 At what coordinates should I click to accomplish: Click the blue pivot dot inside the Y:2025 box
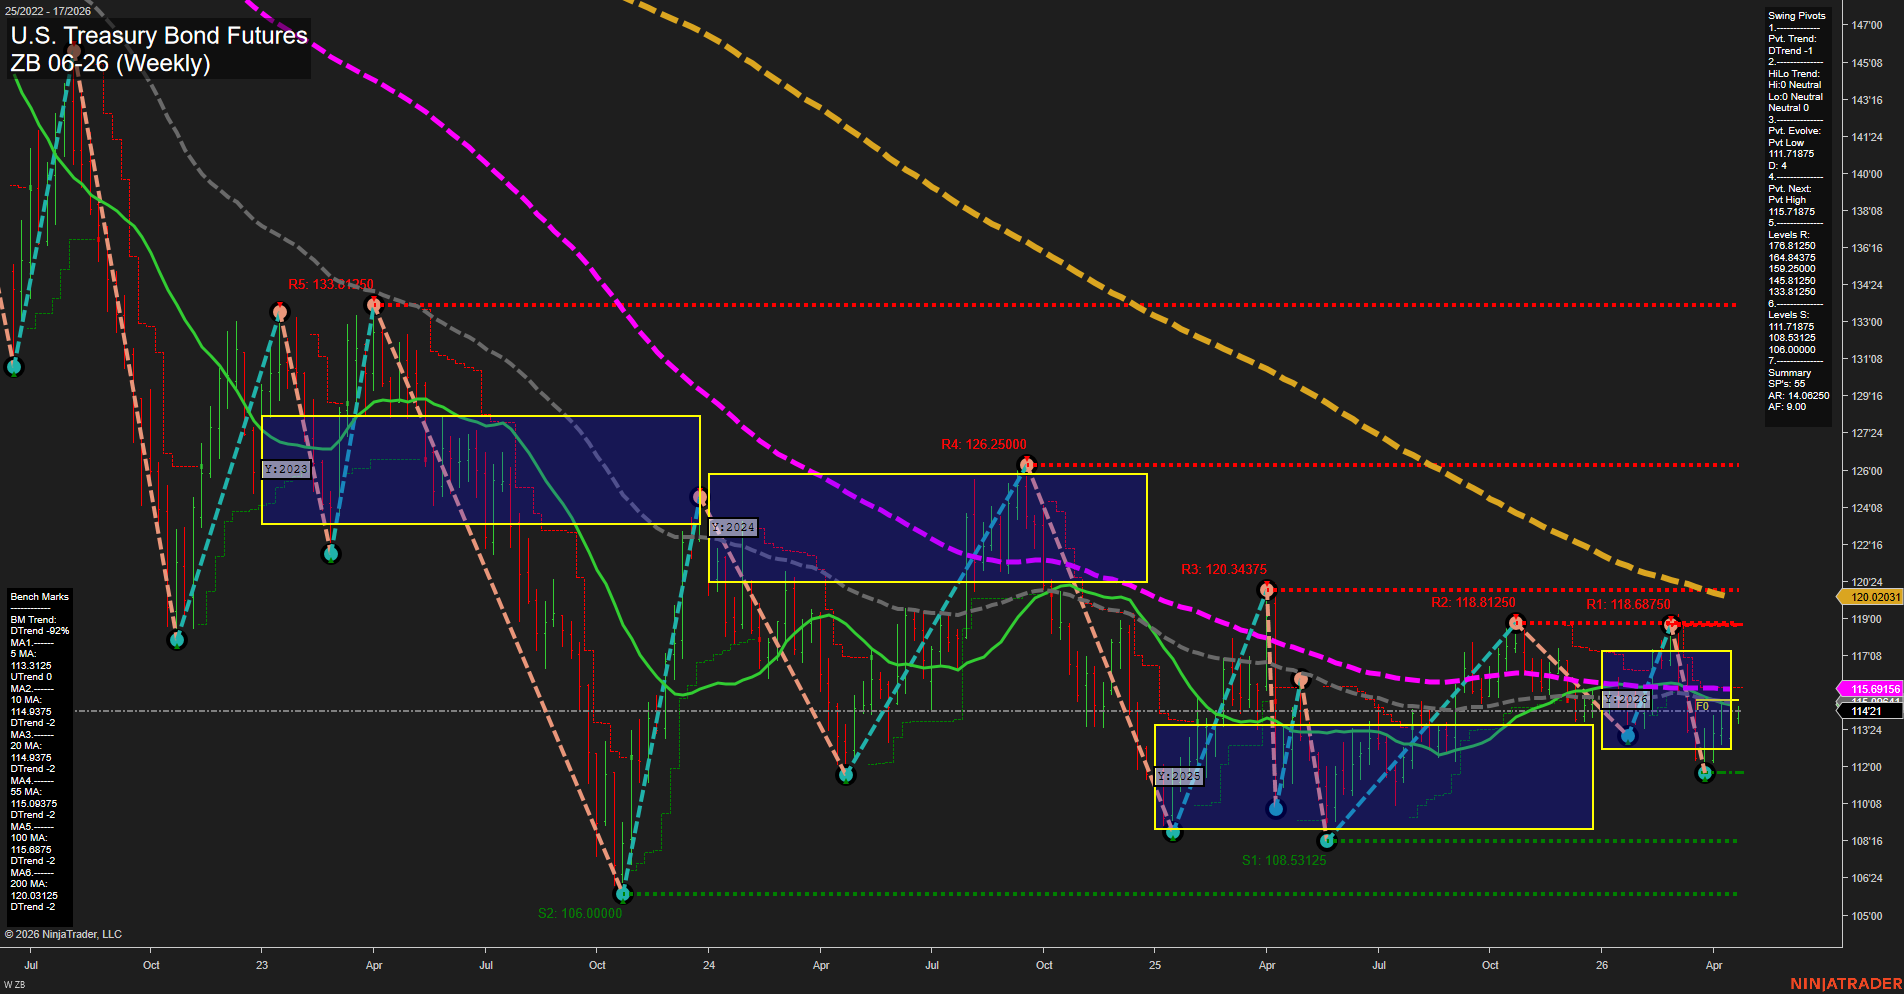1275,809
